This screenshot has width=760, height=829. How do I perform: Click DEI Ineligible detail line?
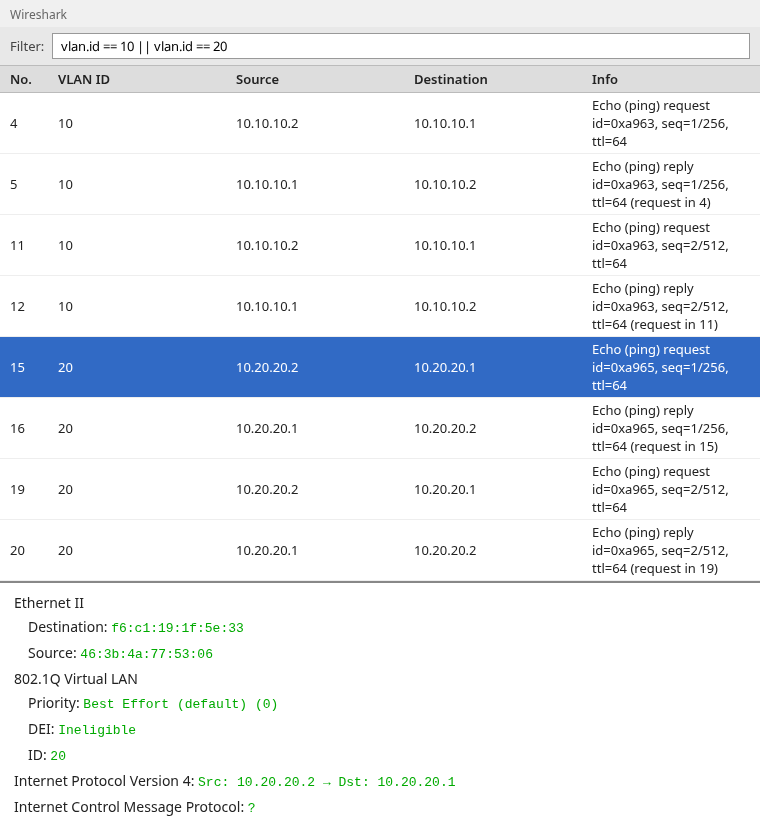pyautogui.click(x=82, y=730)
